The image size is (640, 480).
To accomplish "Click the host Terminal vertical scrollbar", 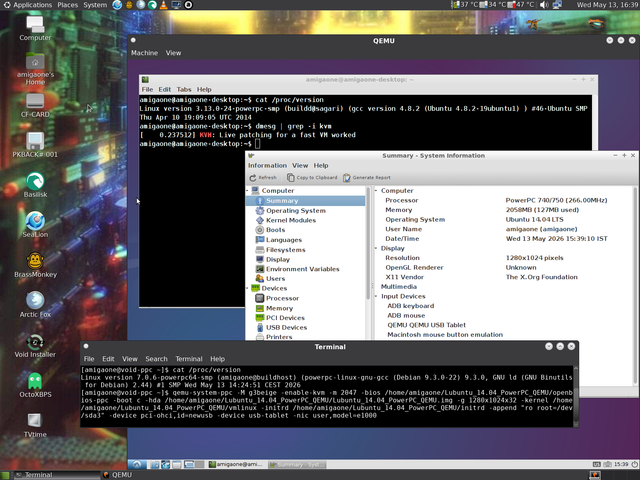I will (576, 396).
